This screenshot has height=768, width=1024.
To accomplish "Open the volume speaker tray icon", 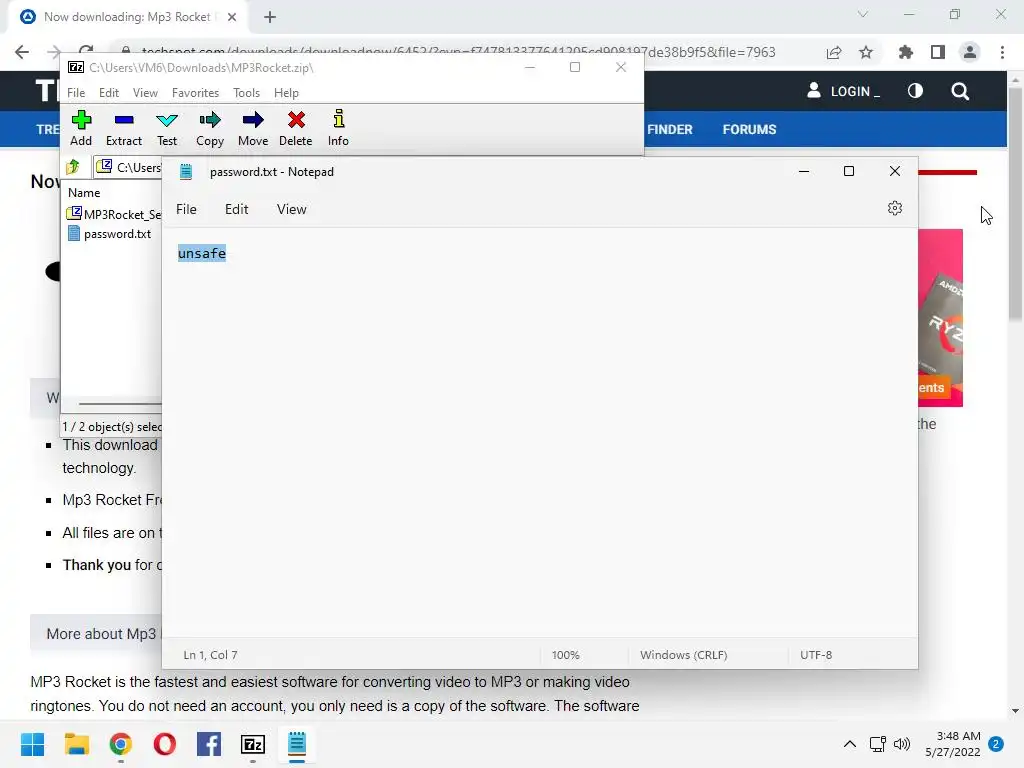I will coord(902,744).
